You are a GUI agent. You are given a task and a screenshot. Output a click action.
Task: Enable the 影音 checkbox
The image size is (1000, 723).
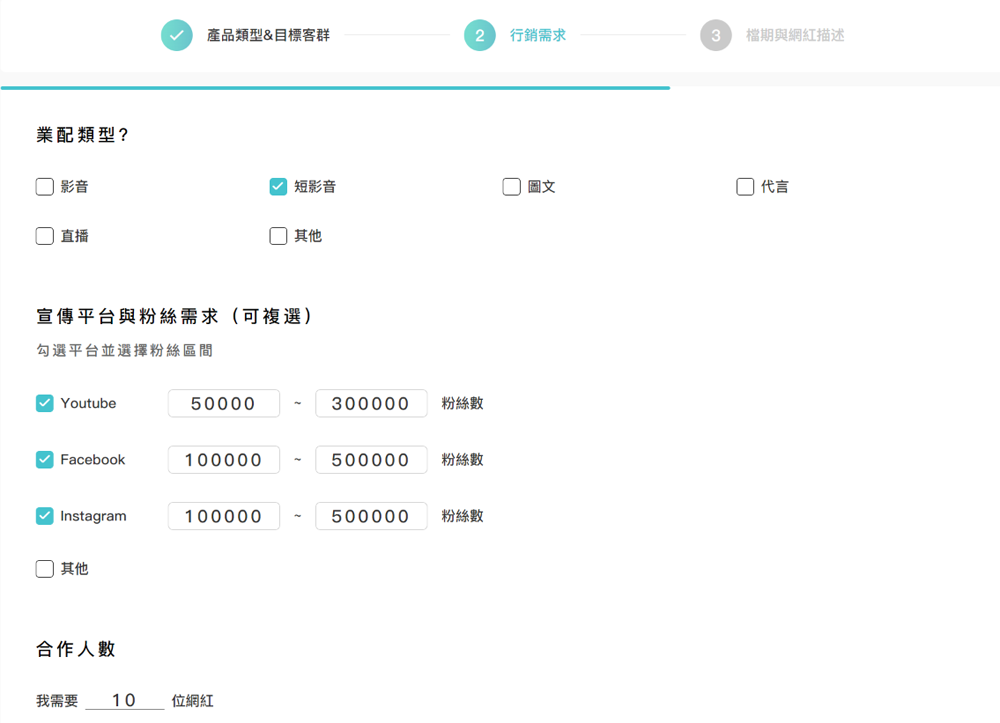44,186
